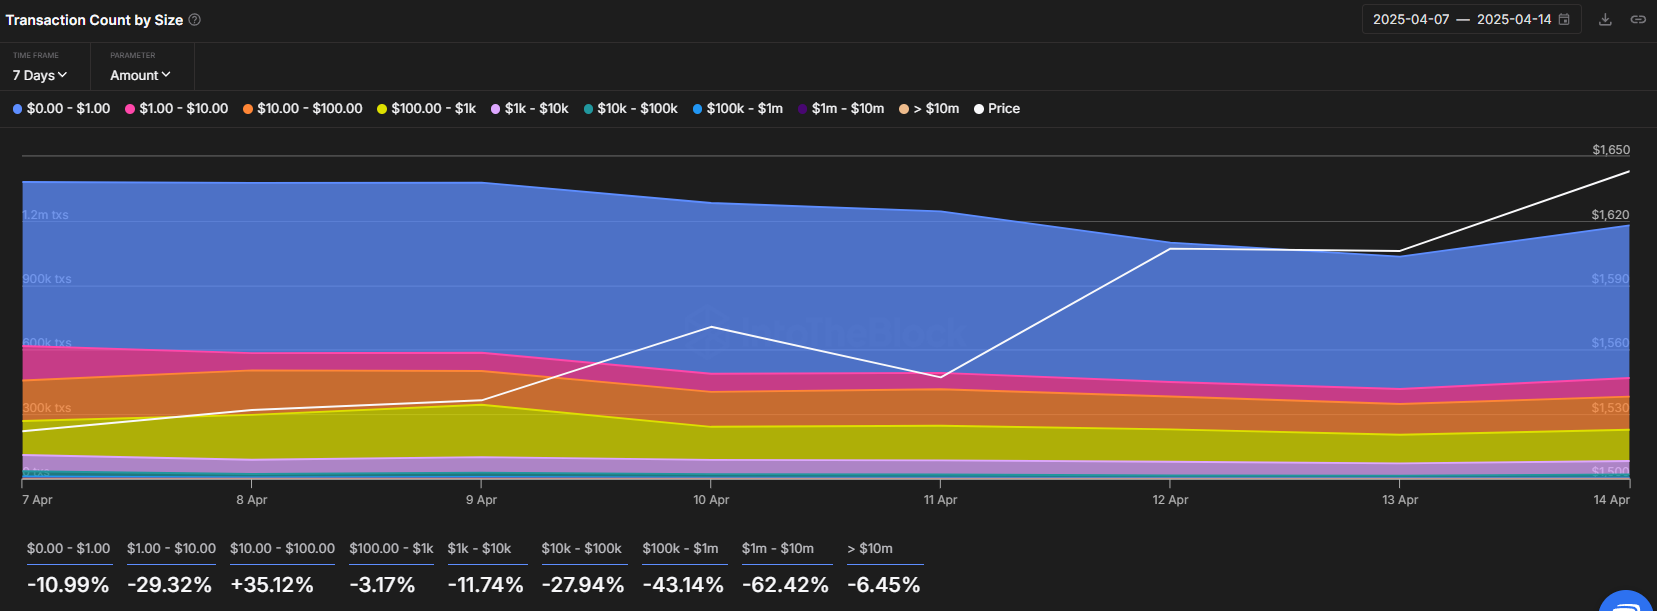The width and height of the screenshot is (1657, 611).
Task: Toggle the $0.00 - $1.00 legend series
Action: coord(61,109)
